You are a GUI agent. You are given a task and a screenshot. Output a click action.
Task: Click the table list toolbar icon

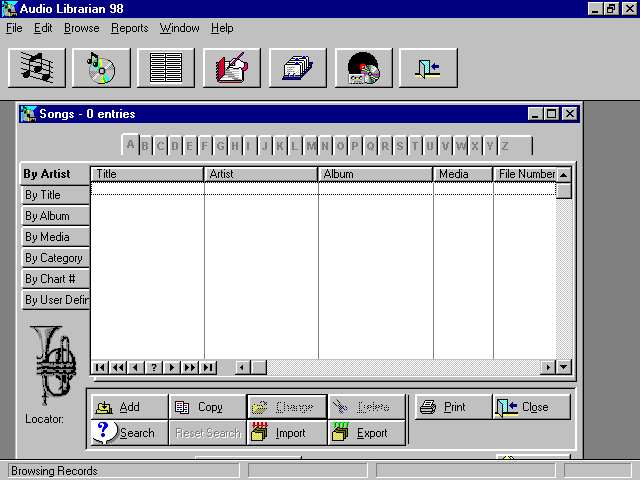pyautogui.click(x=166, y=68)
